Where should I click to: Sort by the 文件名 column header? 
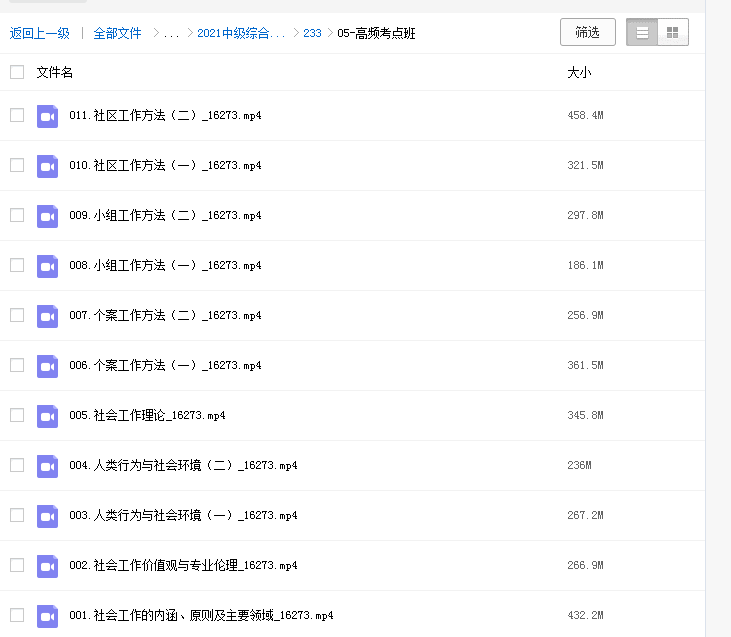tap(55, 72)
